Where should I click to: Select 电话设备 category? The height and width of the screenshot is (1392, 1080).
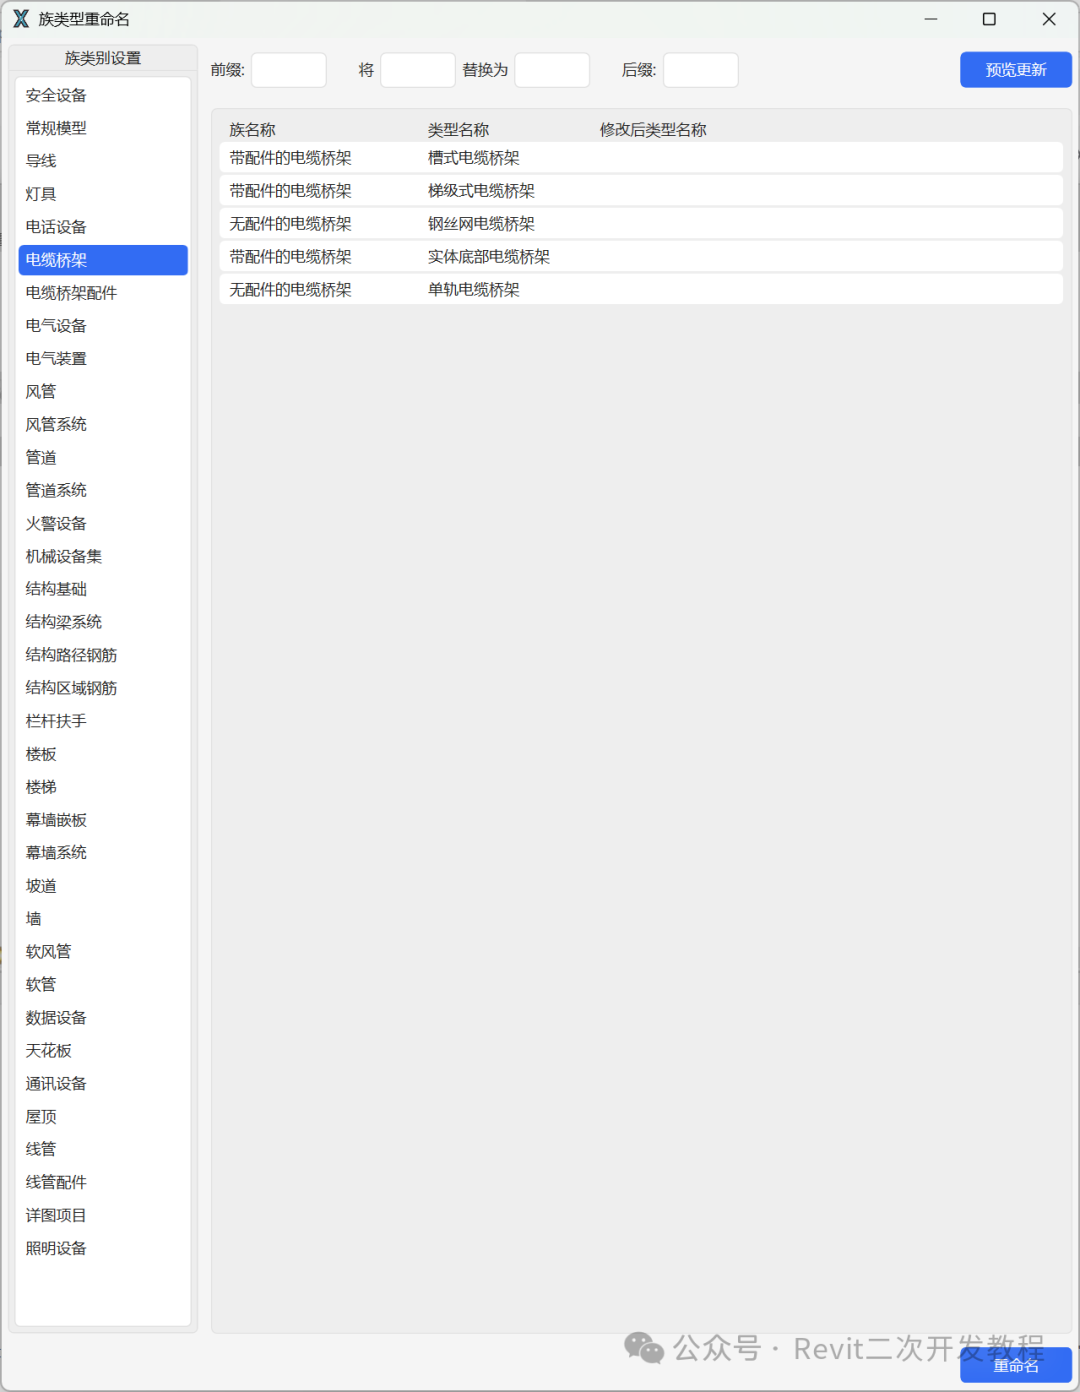[103, 227]
